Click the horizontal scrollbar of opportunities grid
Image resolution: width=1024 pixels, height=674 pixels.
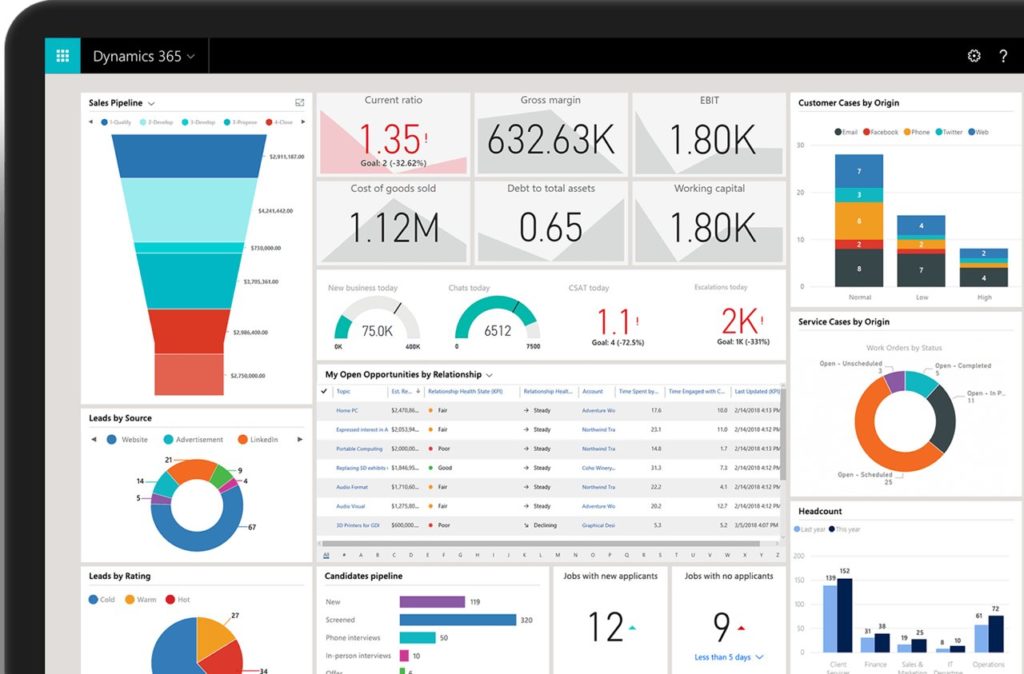[550, 544]
